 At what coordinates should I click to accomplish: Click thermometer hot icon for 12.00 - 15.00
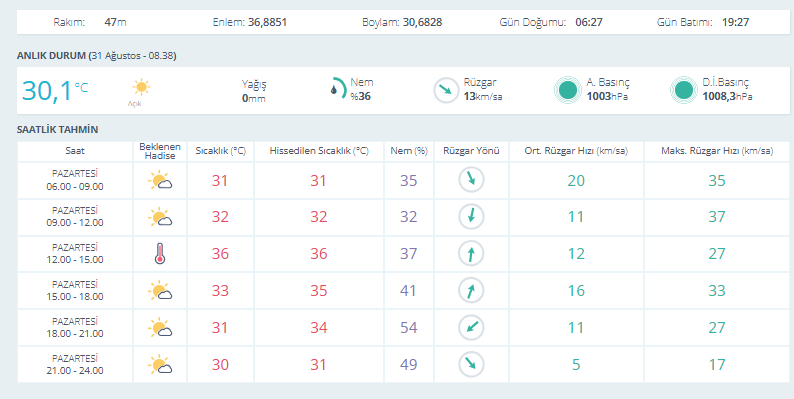160,254
